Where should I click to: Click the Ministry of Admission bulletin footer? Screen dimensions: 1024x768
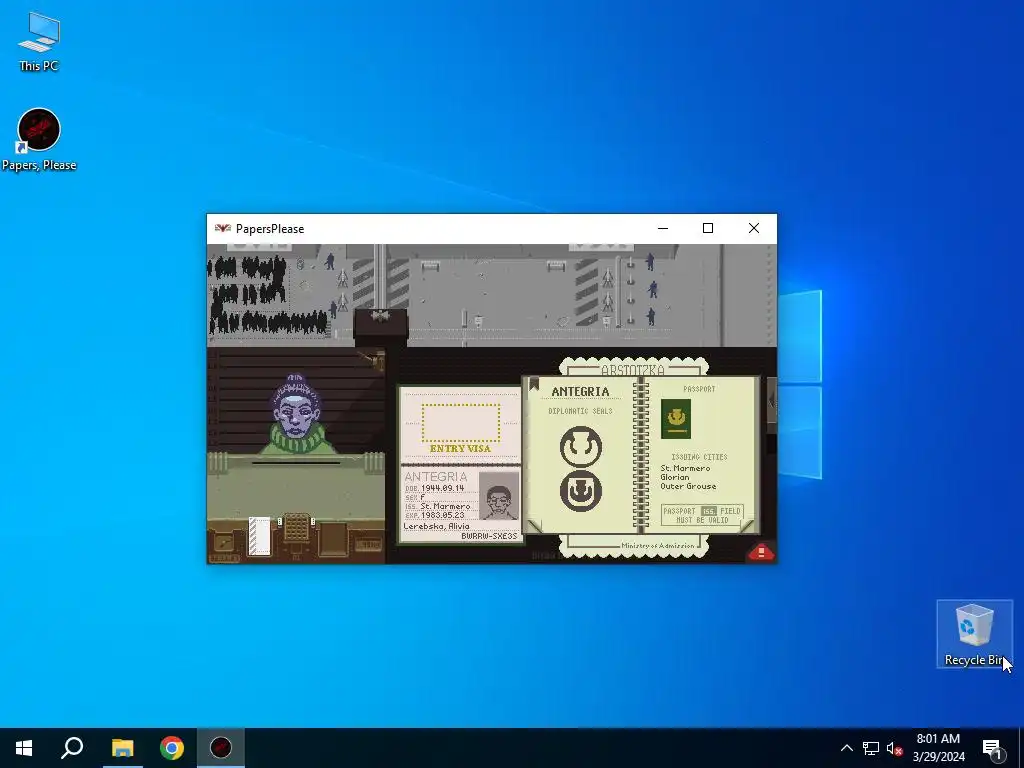(658, 545)
